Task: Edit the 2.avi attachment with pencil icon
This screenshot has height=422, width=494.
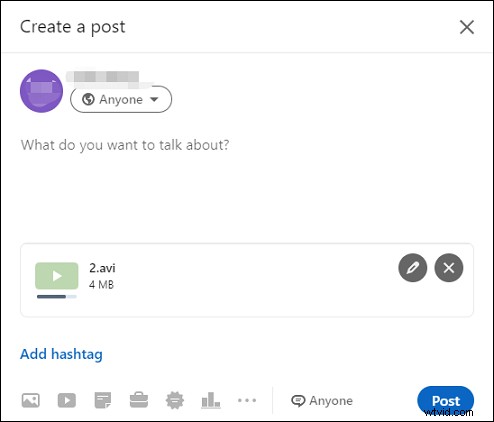Action: pyautogui.click(x=413, y=268)
